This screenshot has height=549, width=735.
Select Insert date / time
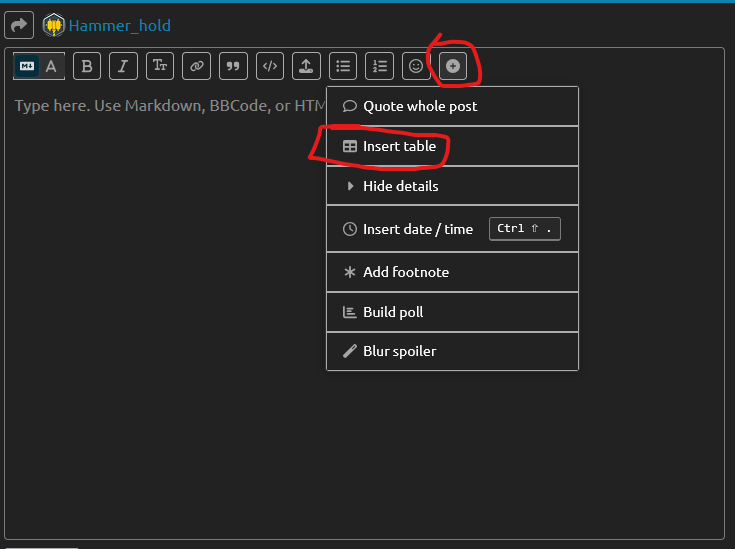coord(452,229)
